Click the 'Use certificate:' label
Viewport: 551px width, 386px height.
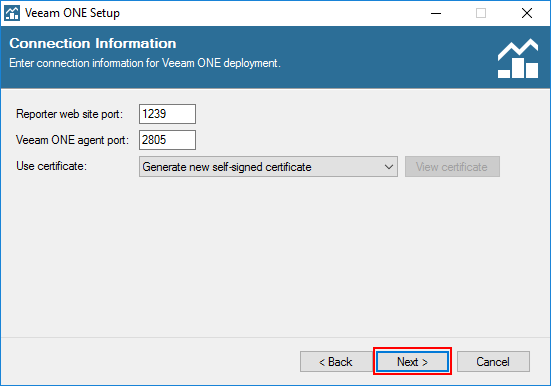tap(51, 166)
